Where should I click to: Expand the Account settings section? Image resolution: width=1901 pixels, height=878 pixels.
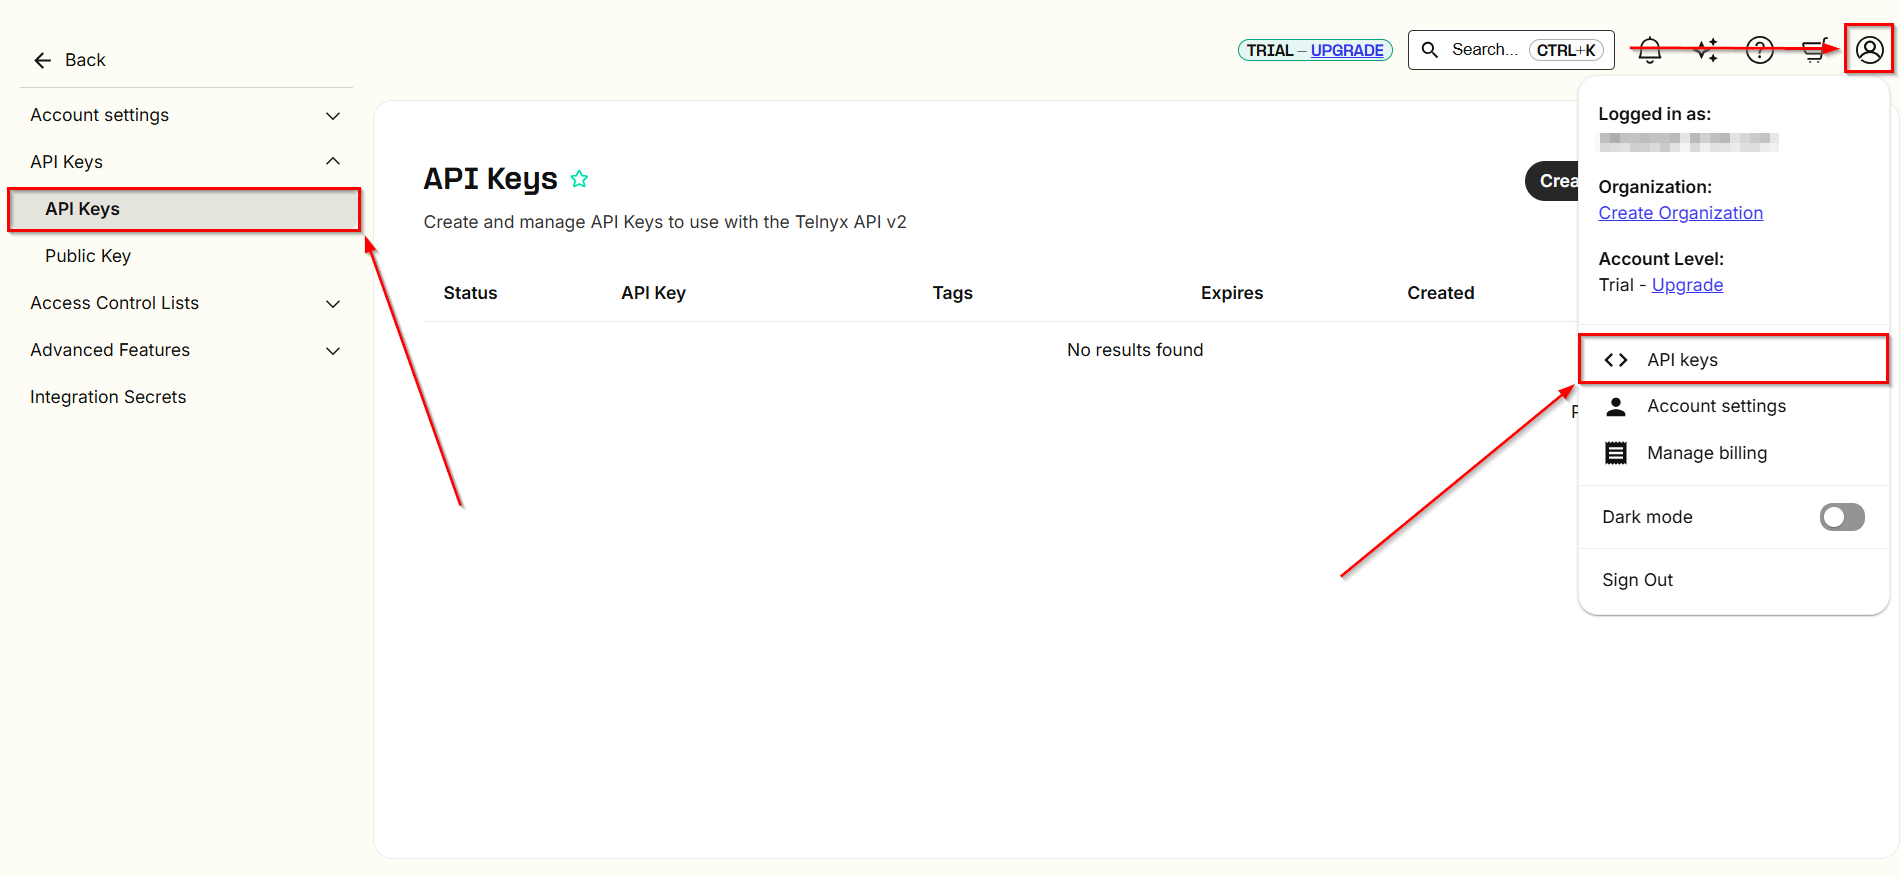click(x=333, y=116)
